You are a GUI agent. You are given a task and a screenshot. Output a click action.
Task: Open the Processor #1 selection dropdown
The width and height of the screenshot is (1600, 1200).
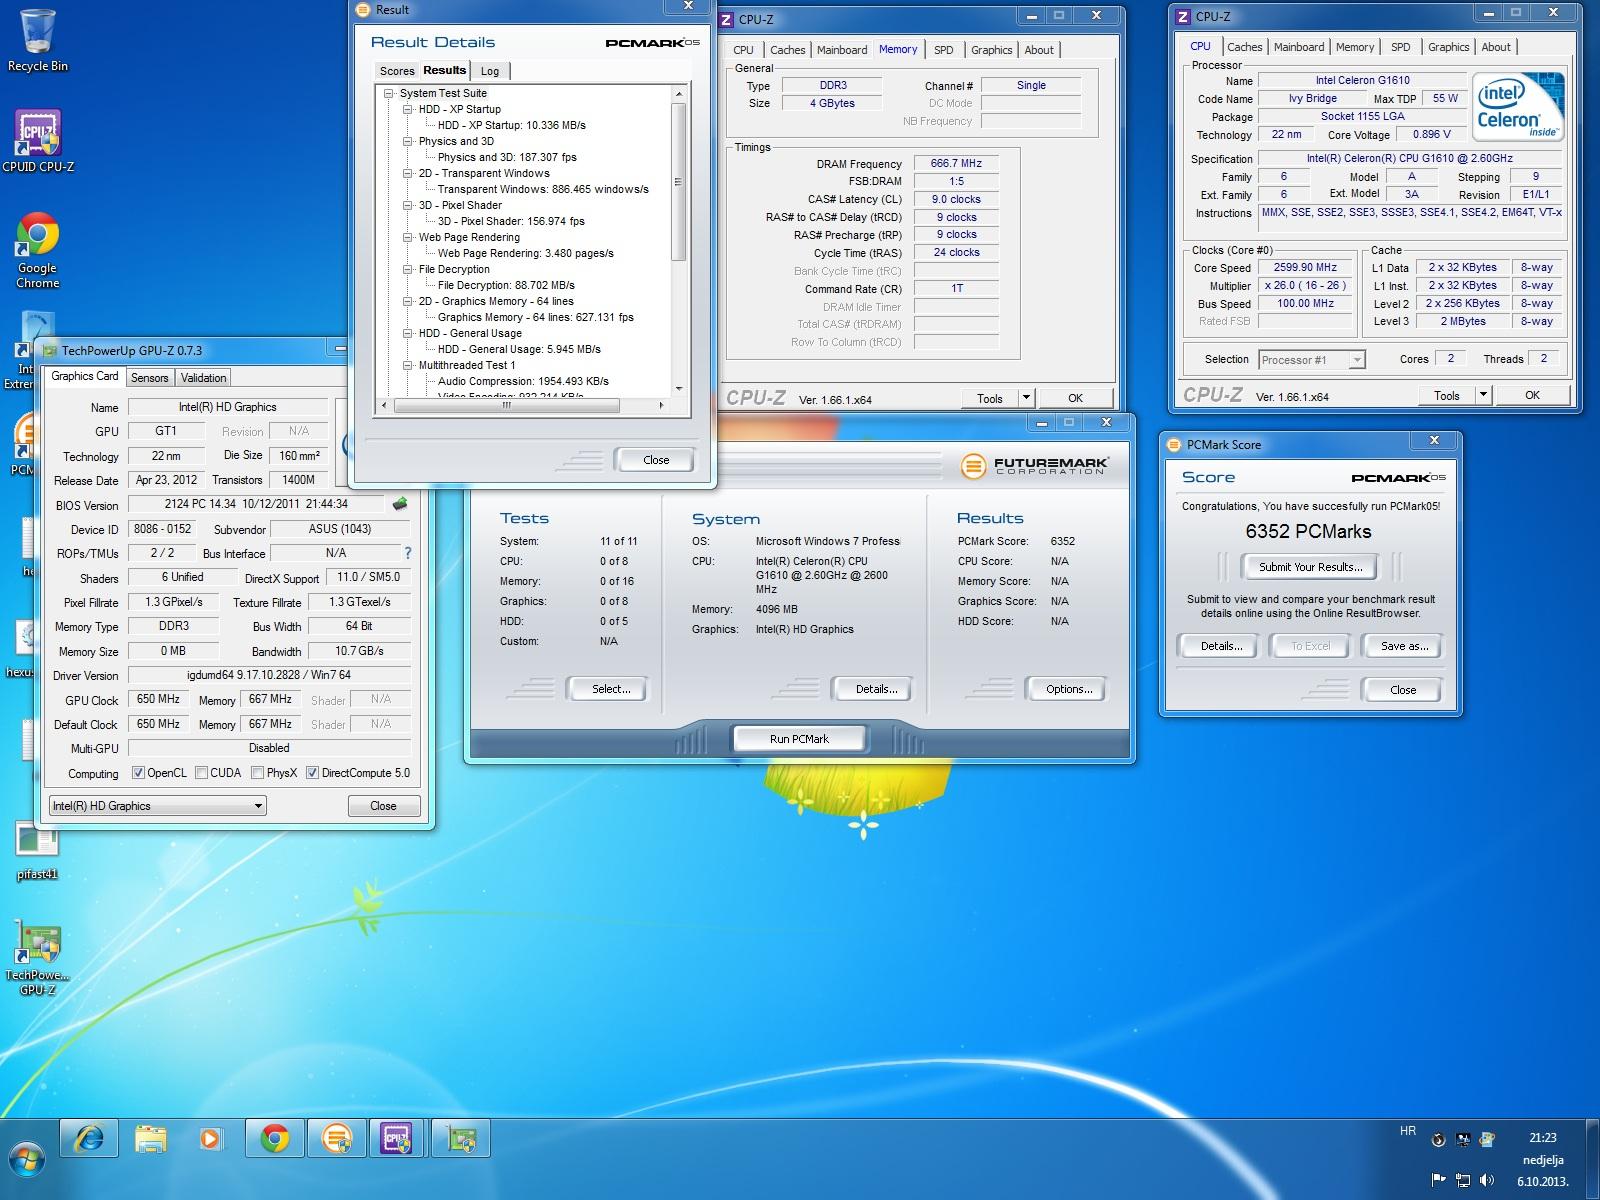pos(1312,360)
